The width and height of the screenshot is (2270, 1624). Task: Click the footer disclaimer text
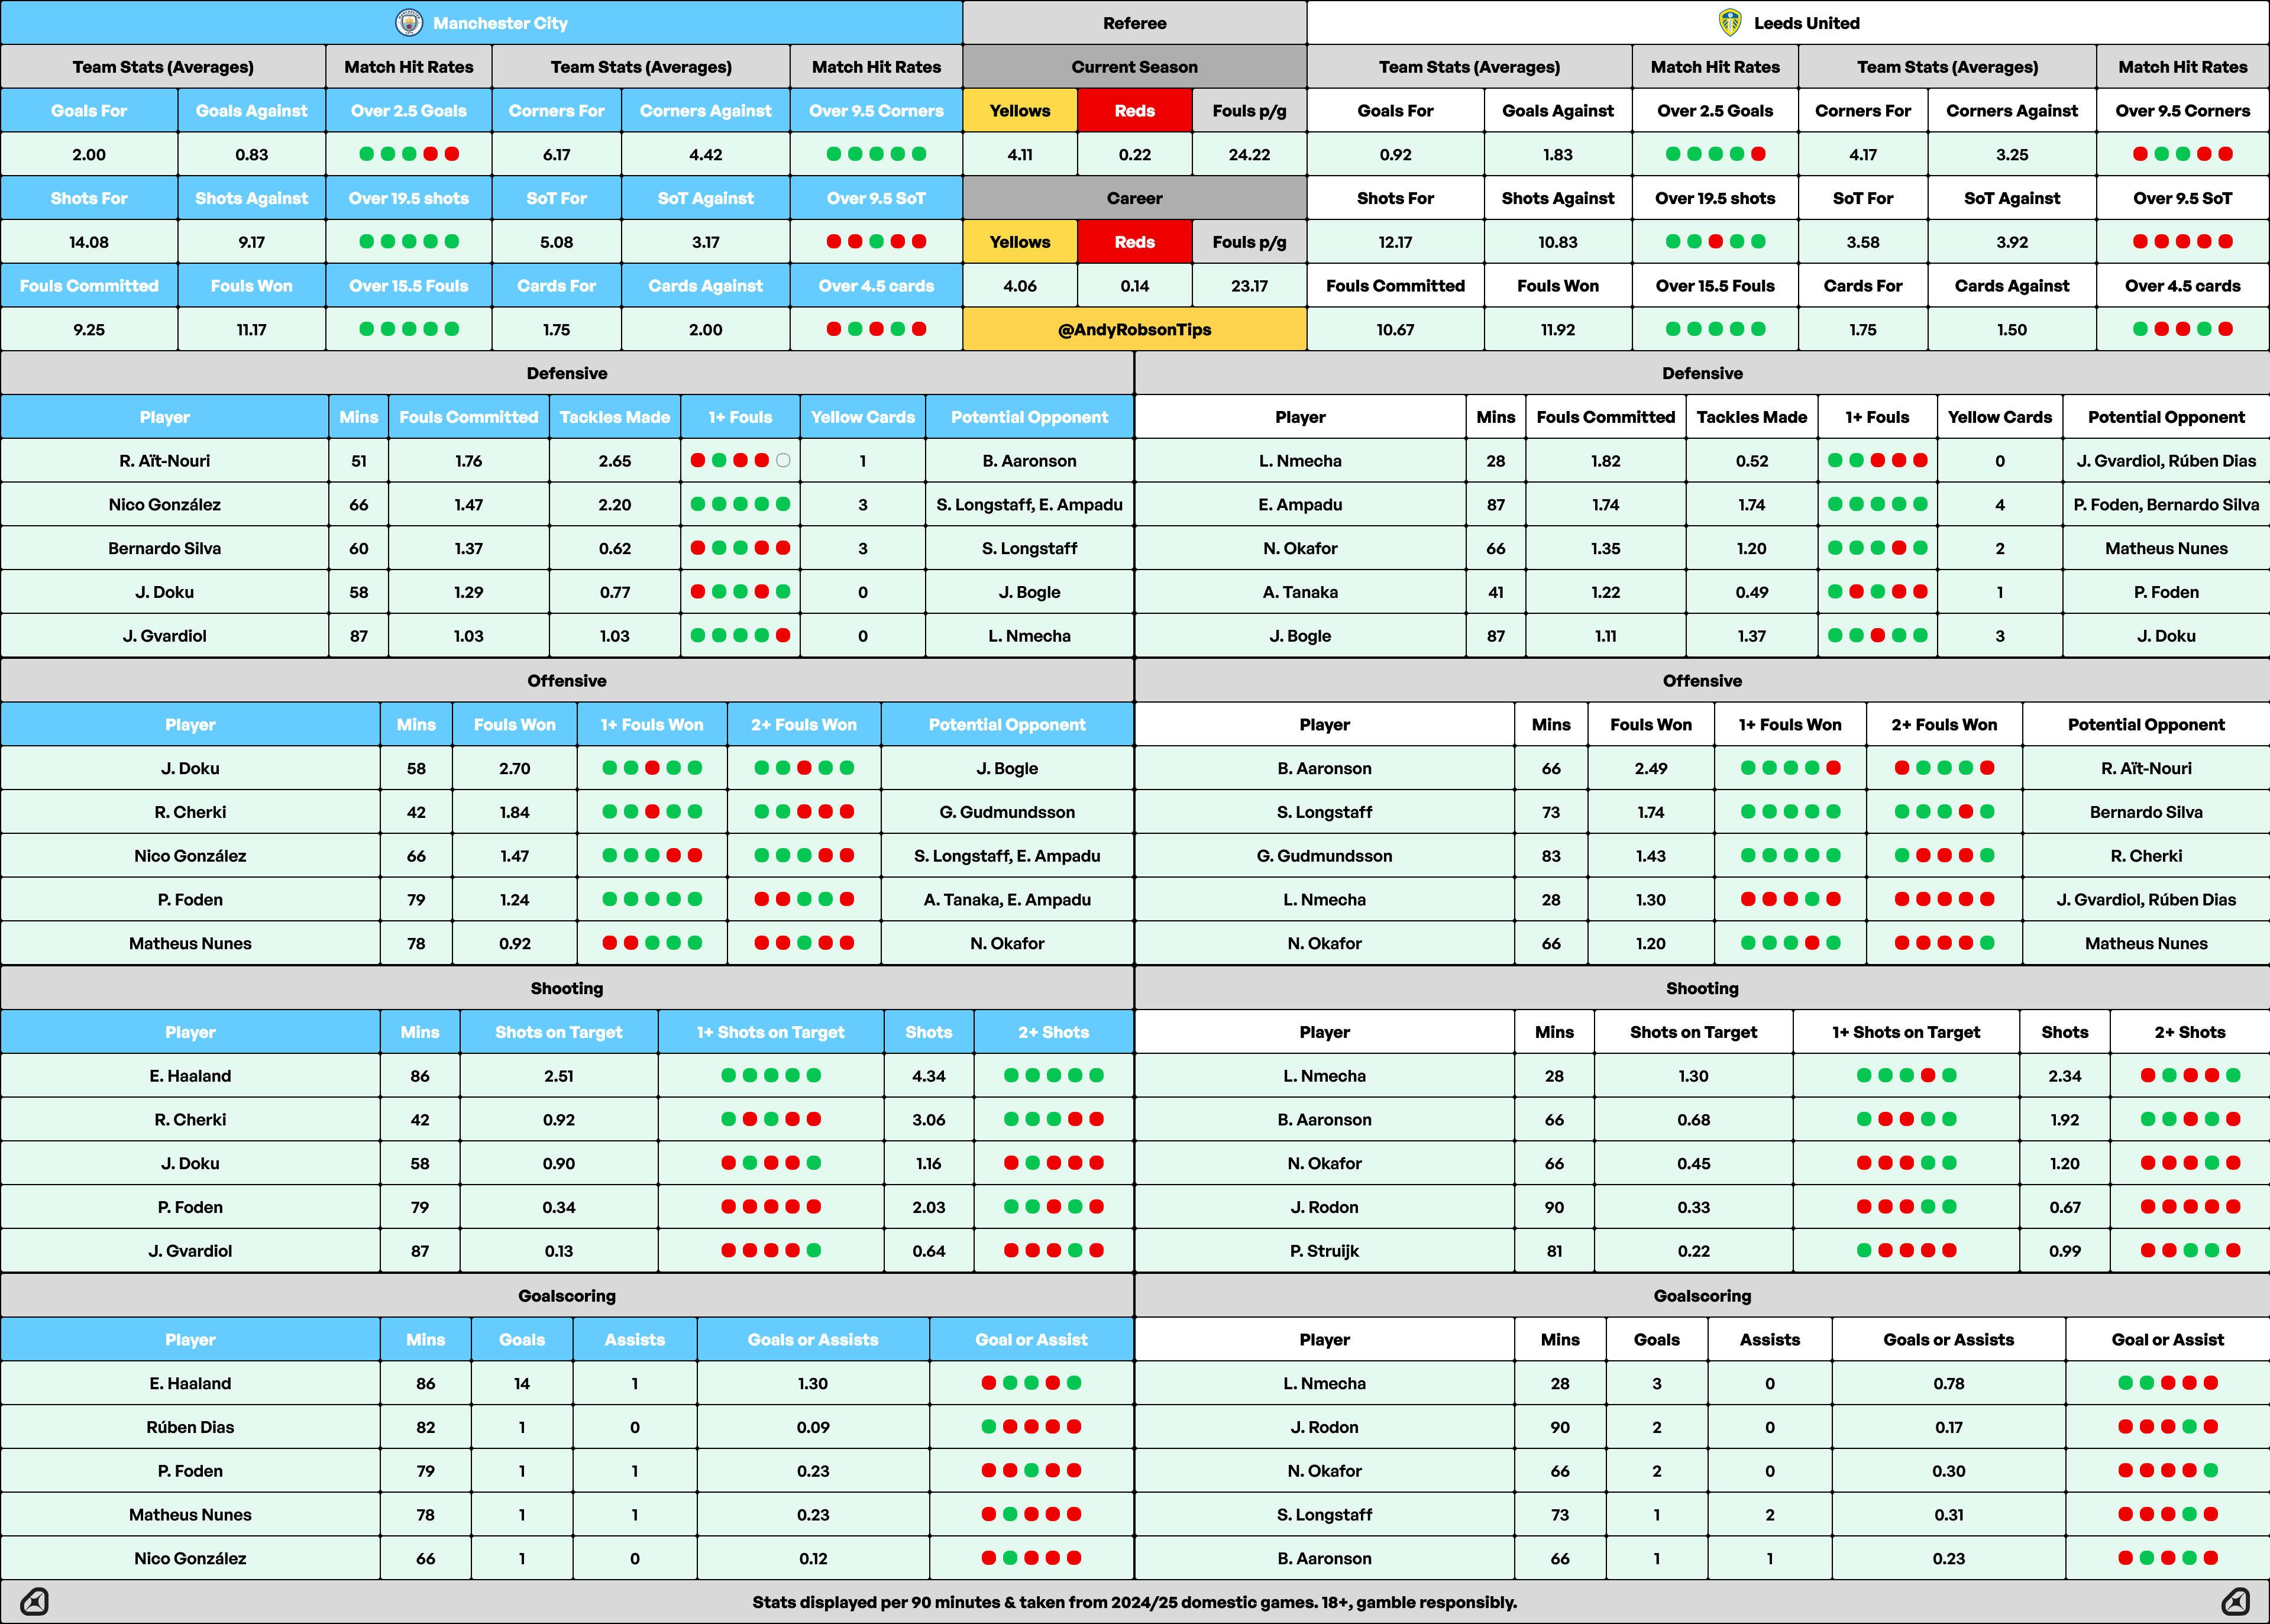click(x=1134, y=1602)
